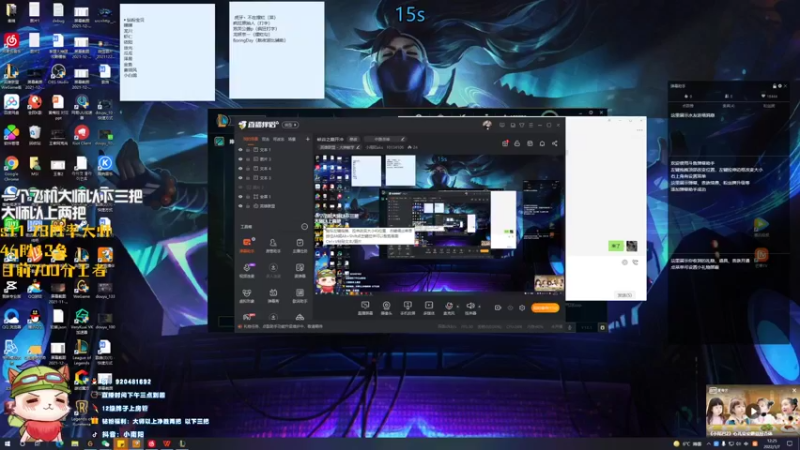Screen dimensions: 800x450
Task: Toggle the eye icon on the third source layer
Action: coord(241,168)
